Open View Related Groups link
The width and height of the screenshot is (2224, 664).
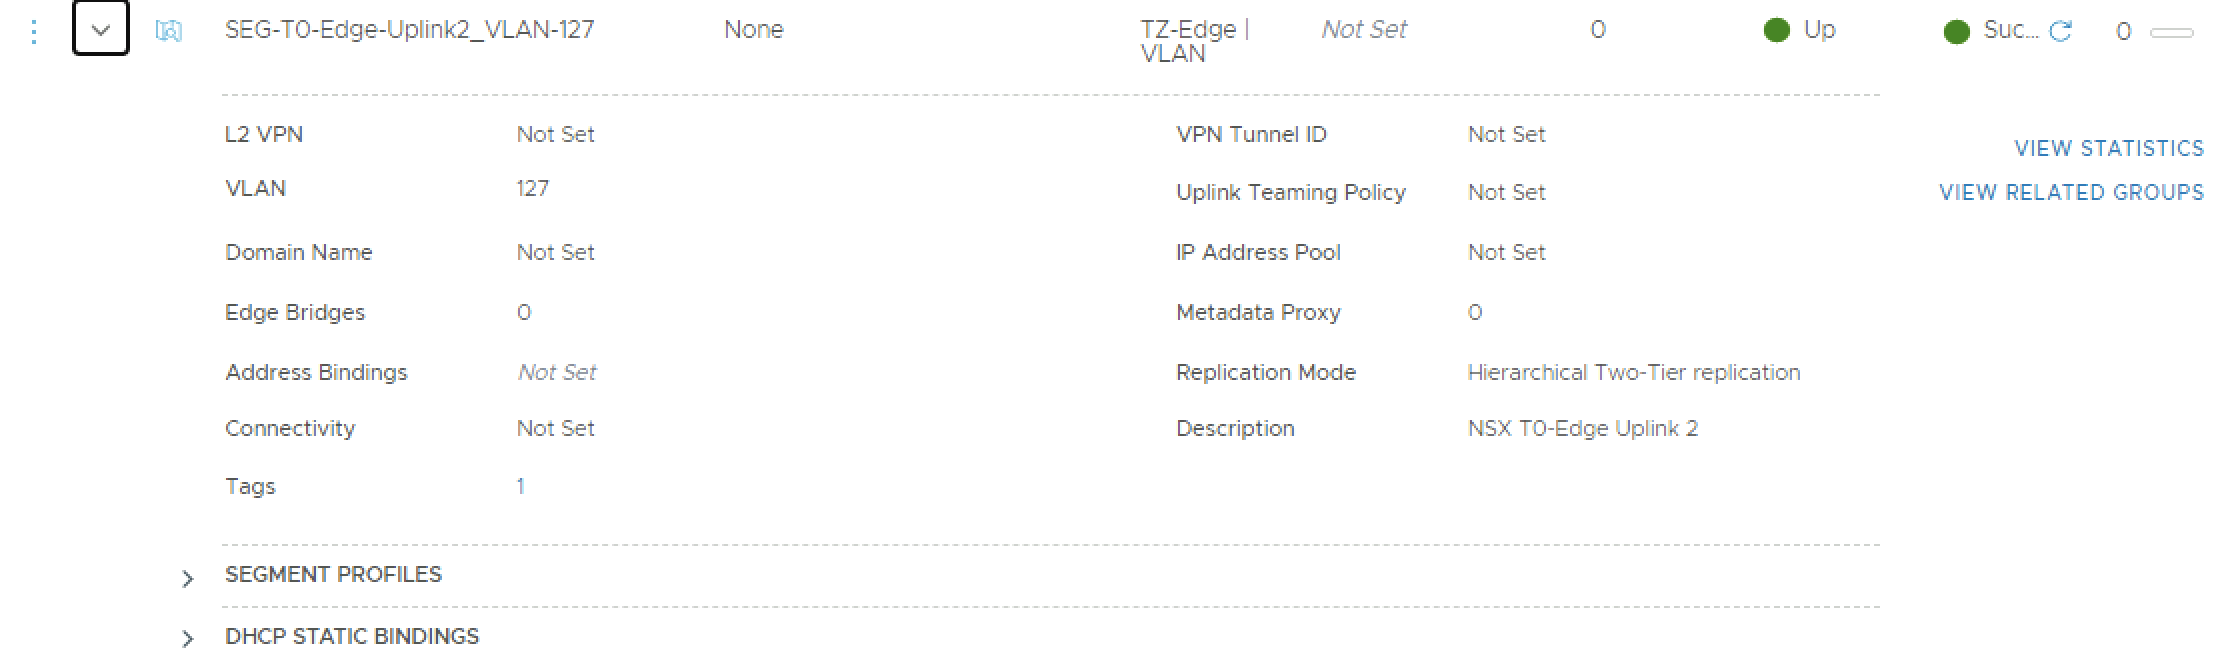2071,193
